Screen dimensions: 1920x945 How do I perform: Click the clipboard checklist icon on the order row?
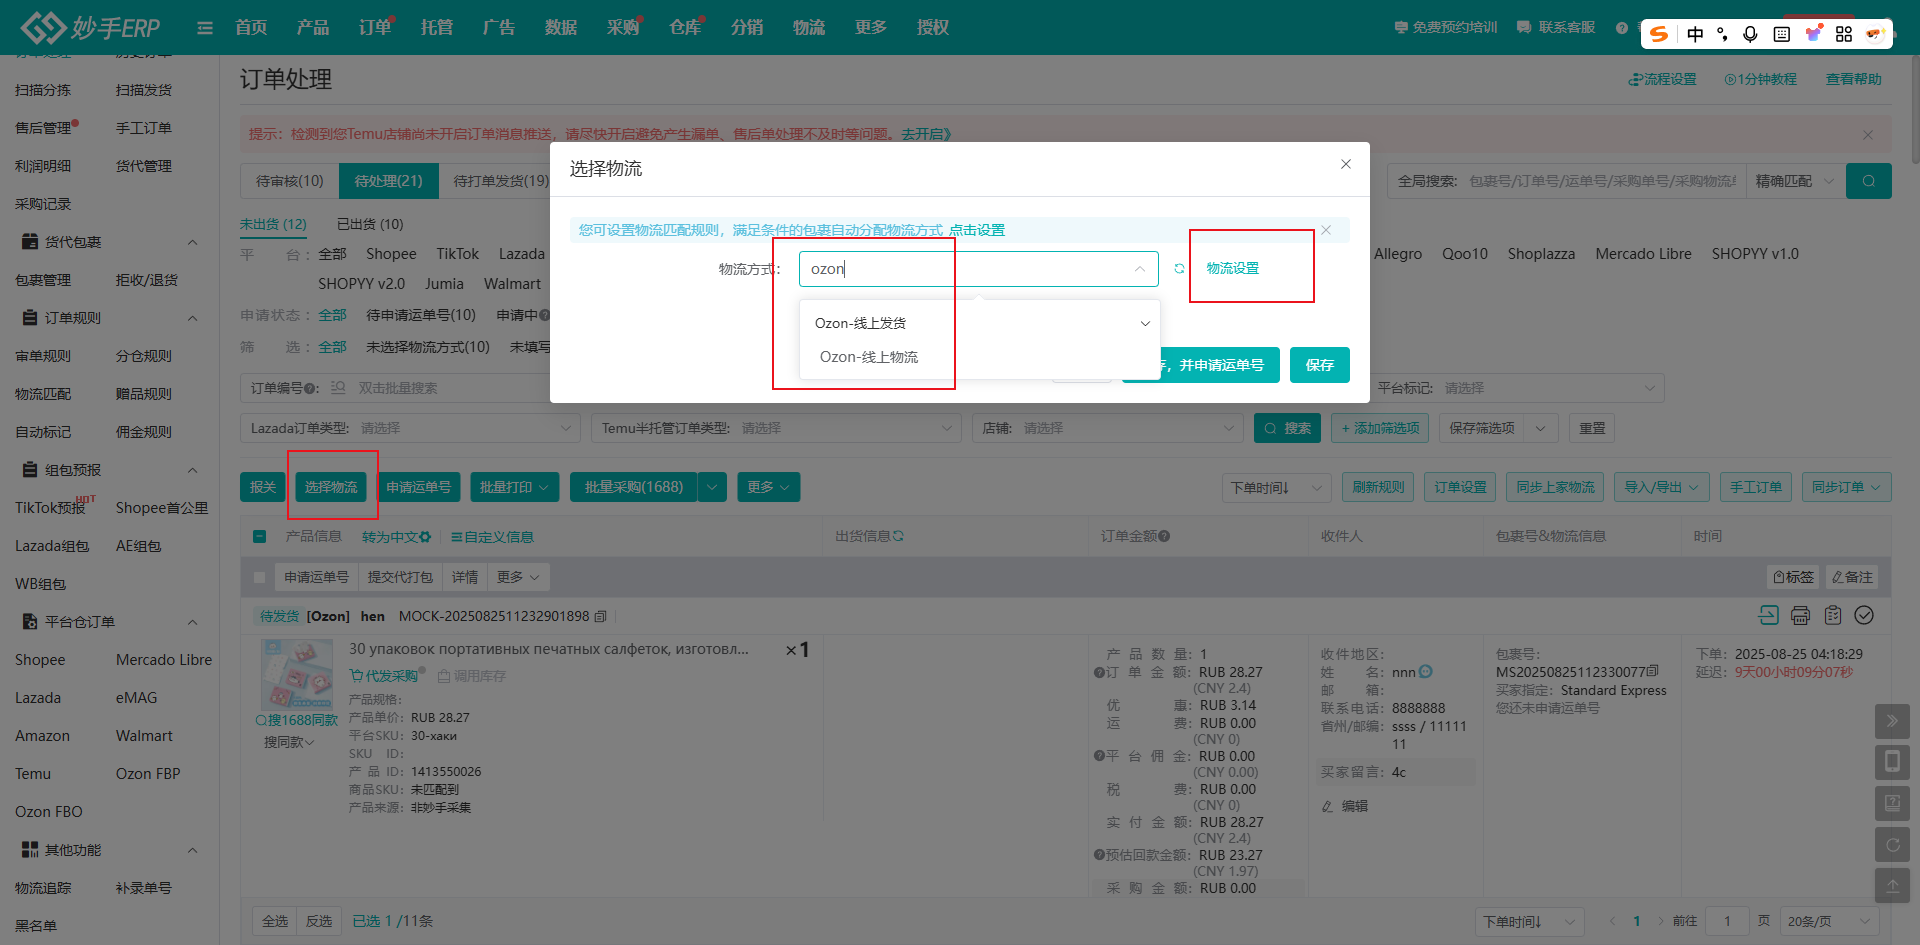pyautogui.click(x=1832, y=616)
